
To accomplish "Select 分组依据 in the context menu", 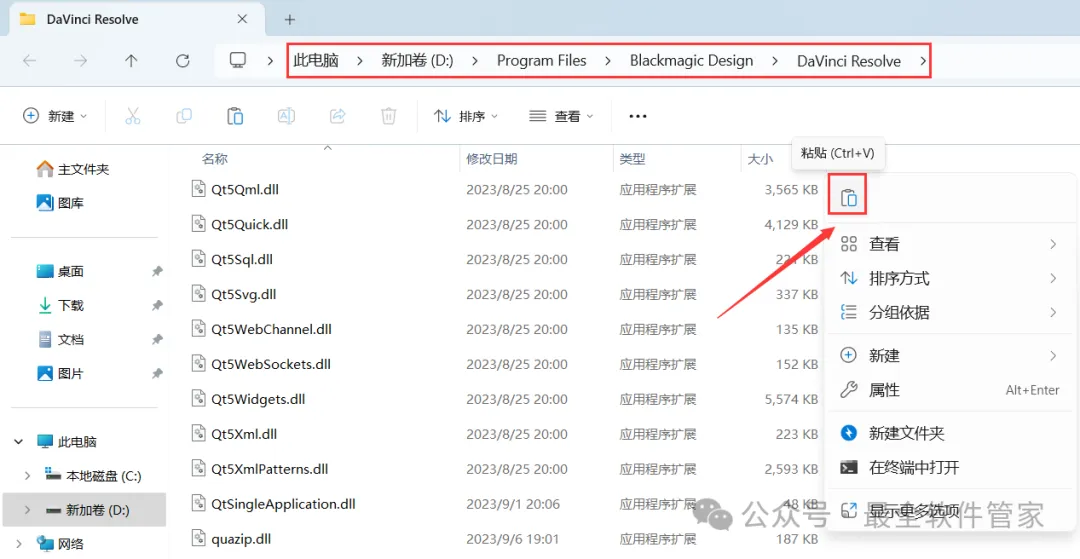I will 951,313.
